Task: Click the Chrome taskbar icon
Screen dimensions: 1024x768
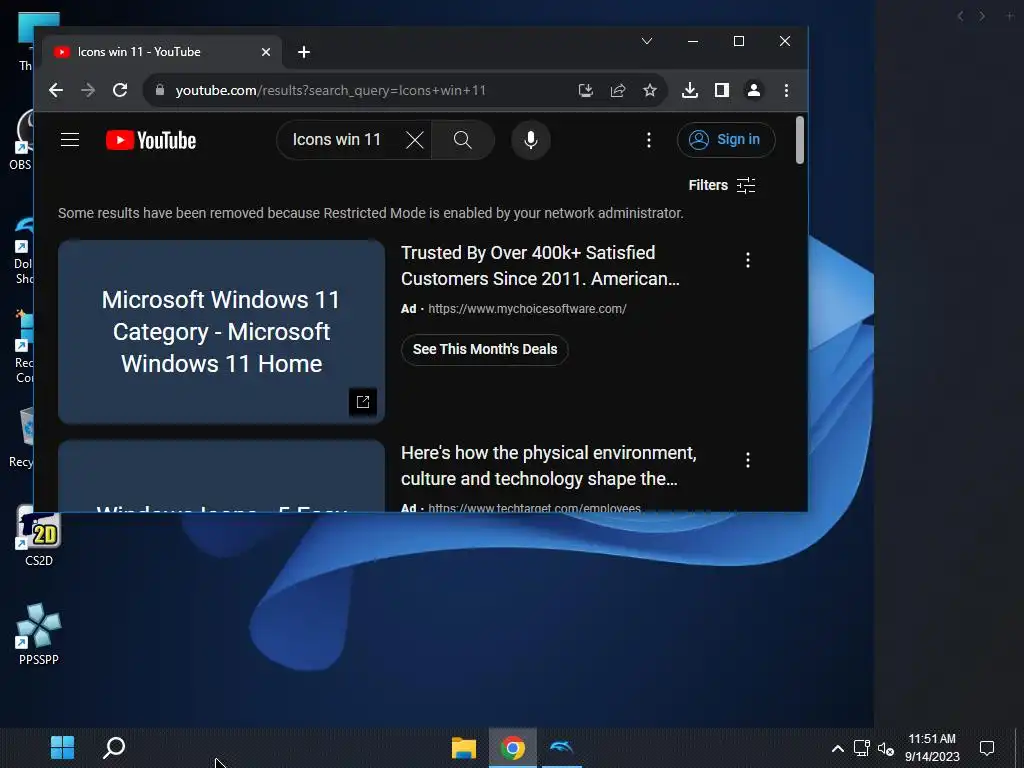Action: coord(513,748)
